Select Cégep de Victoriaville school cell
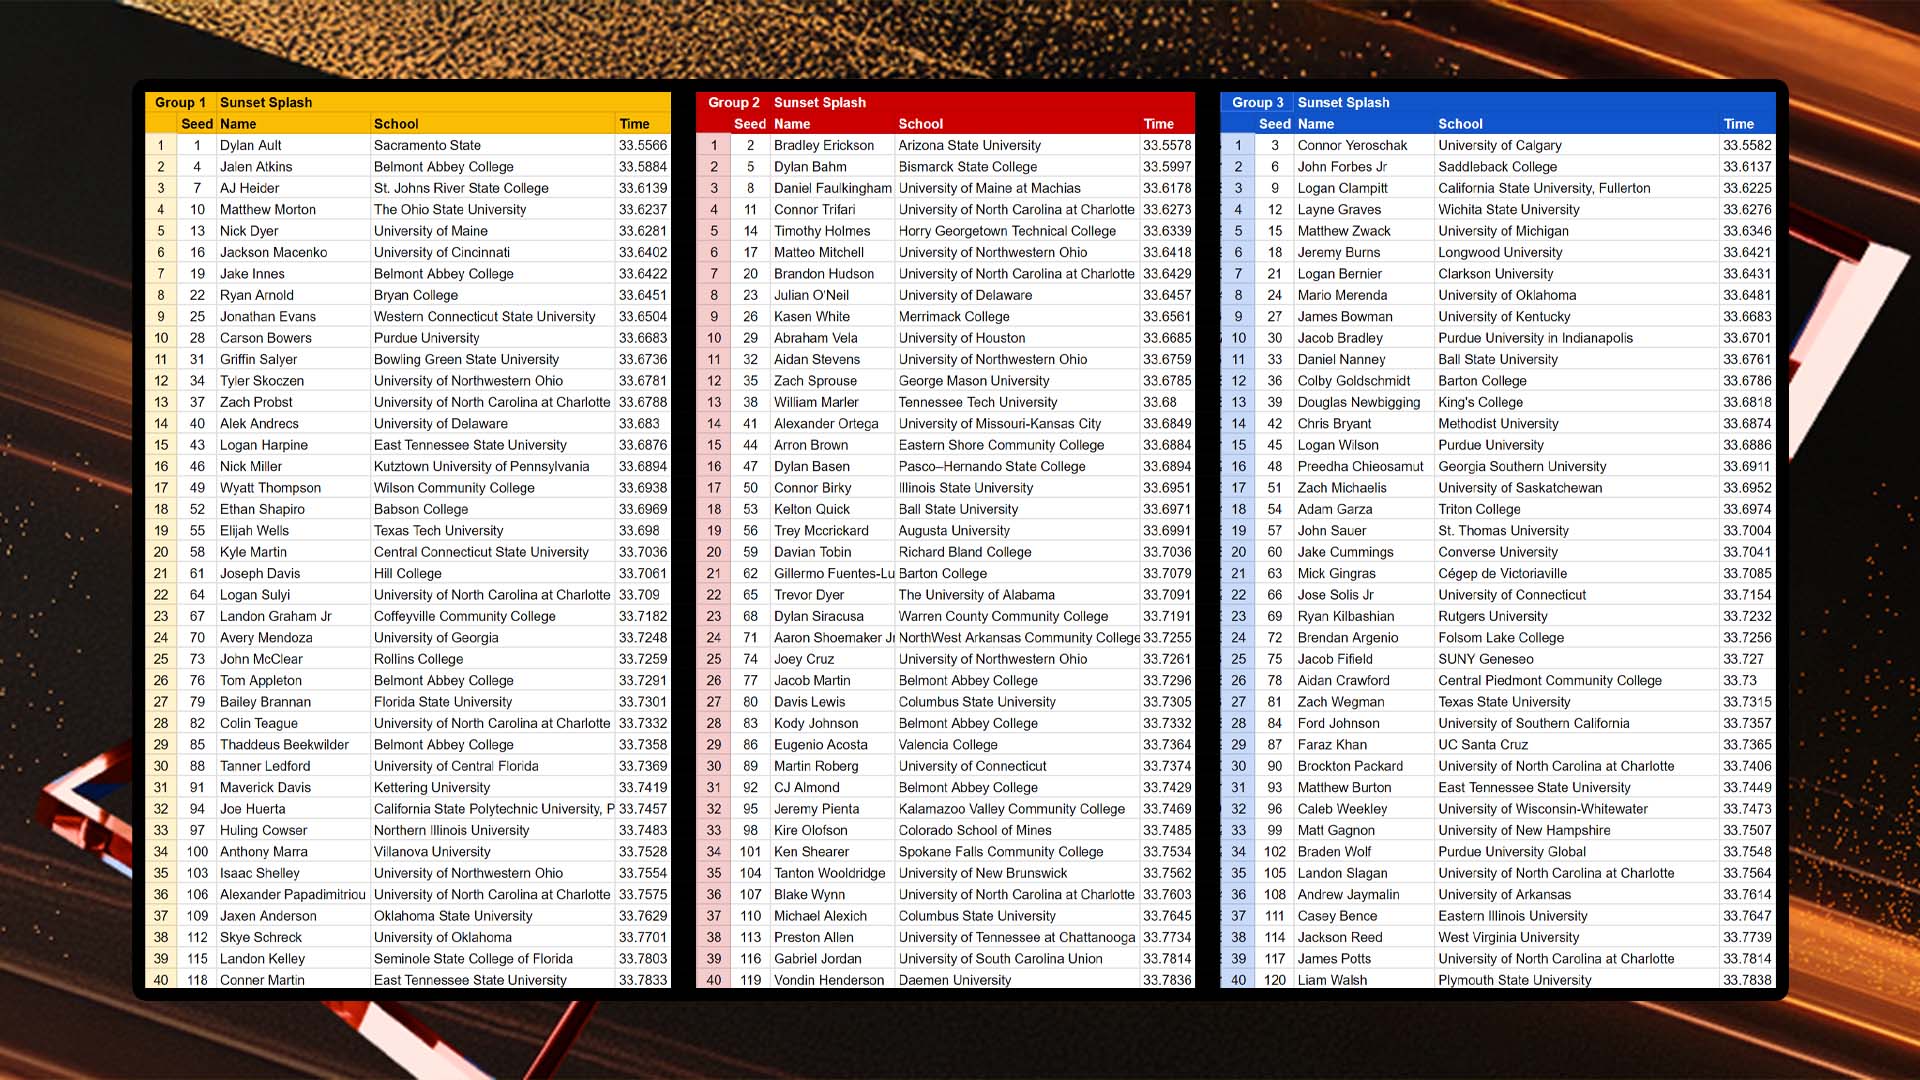1920x1080 pixels. pos(1502,573)
